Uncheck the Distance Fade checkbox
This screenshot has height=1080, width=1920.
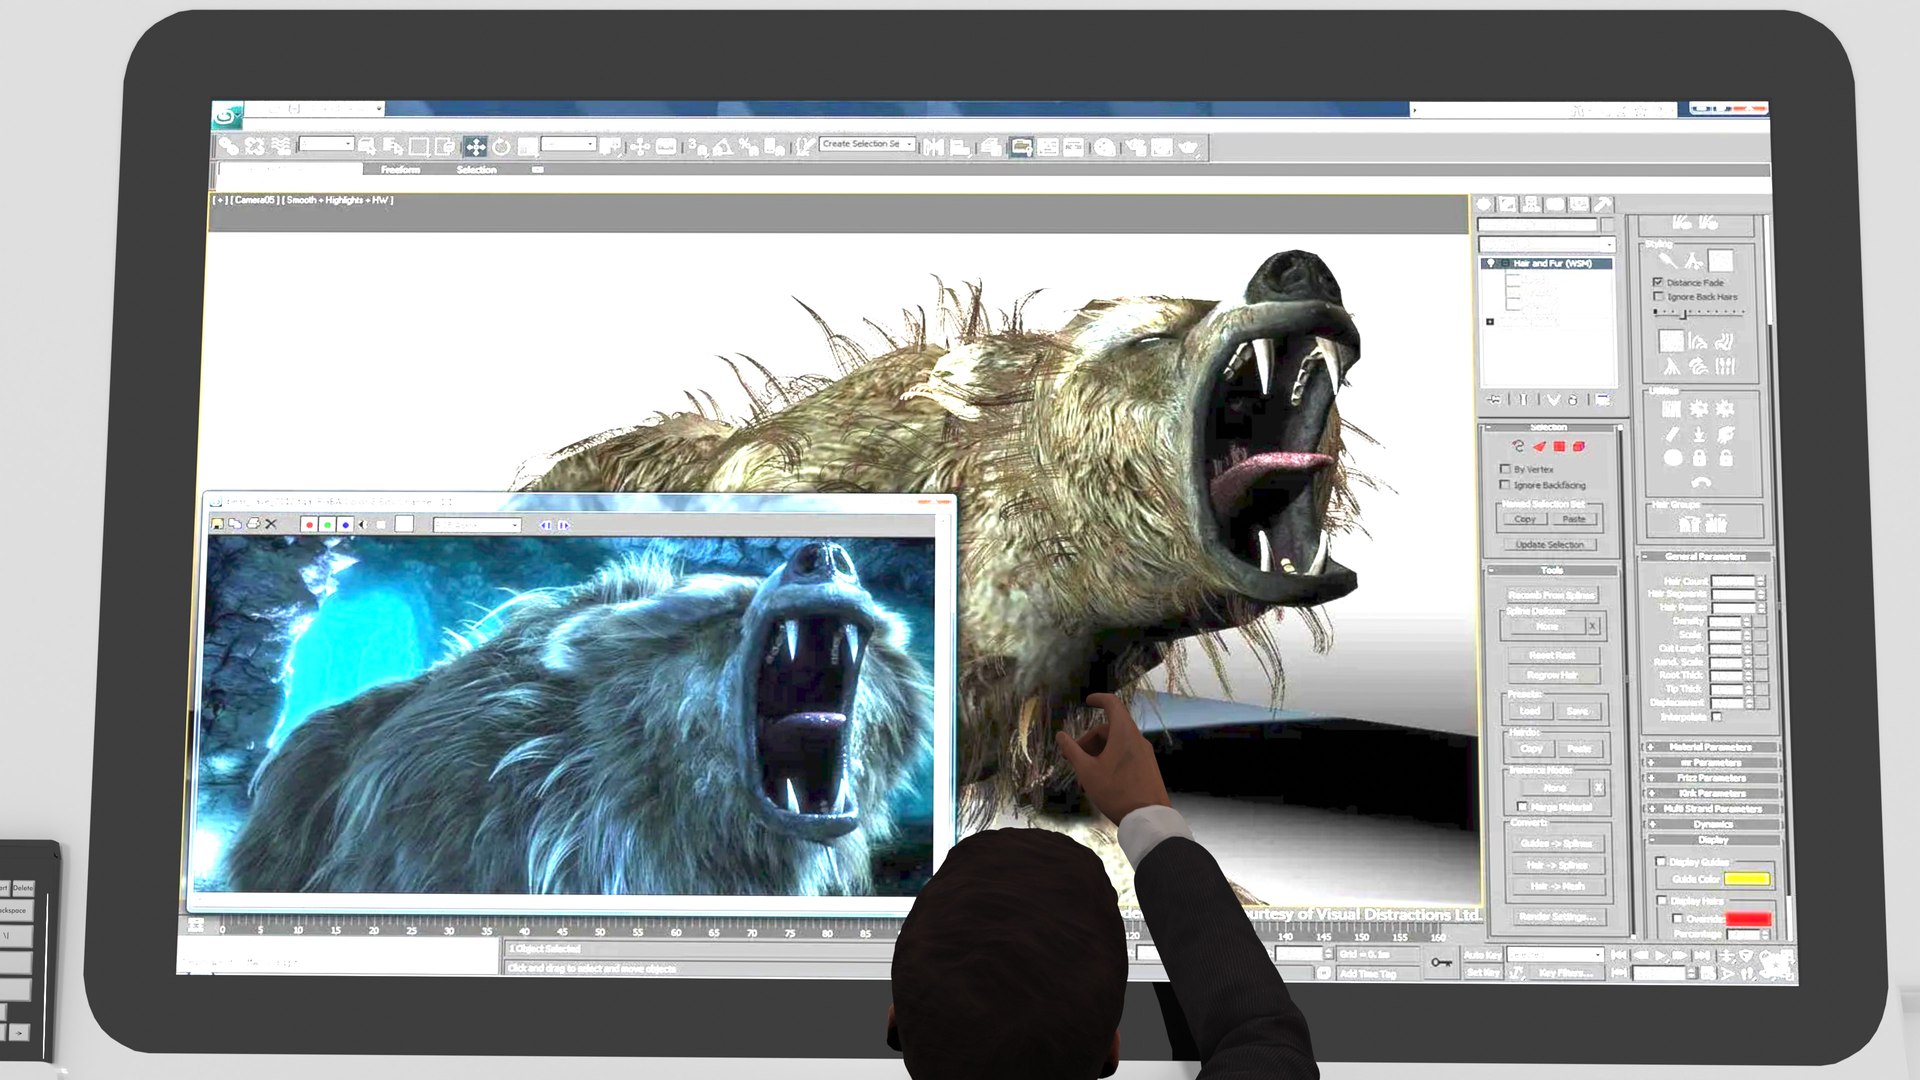click(1658, 282)
